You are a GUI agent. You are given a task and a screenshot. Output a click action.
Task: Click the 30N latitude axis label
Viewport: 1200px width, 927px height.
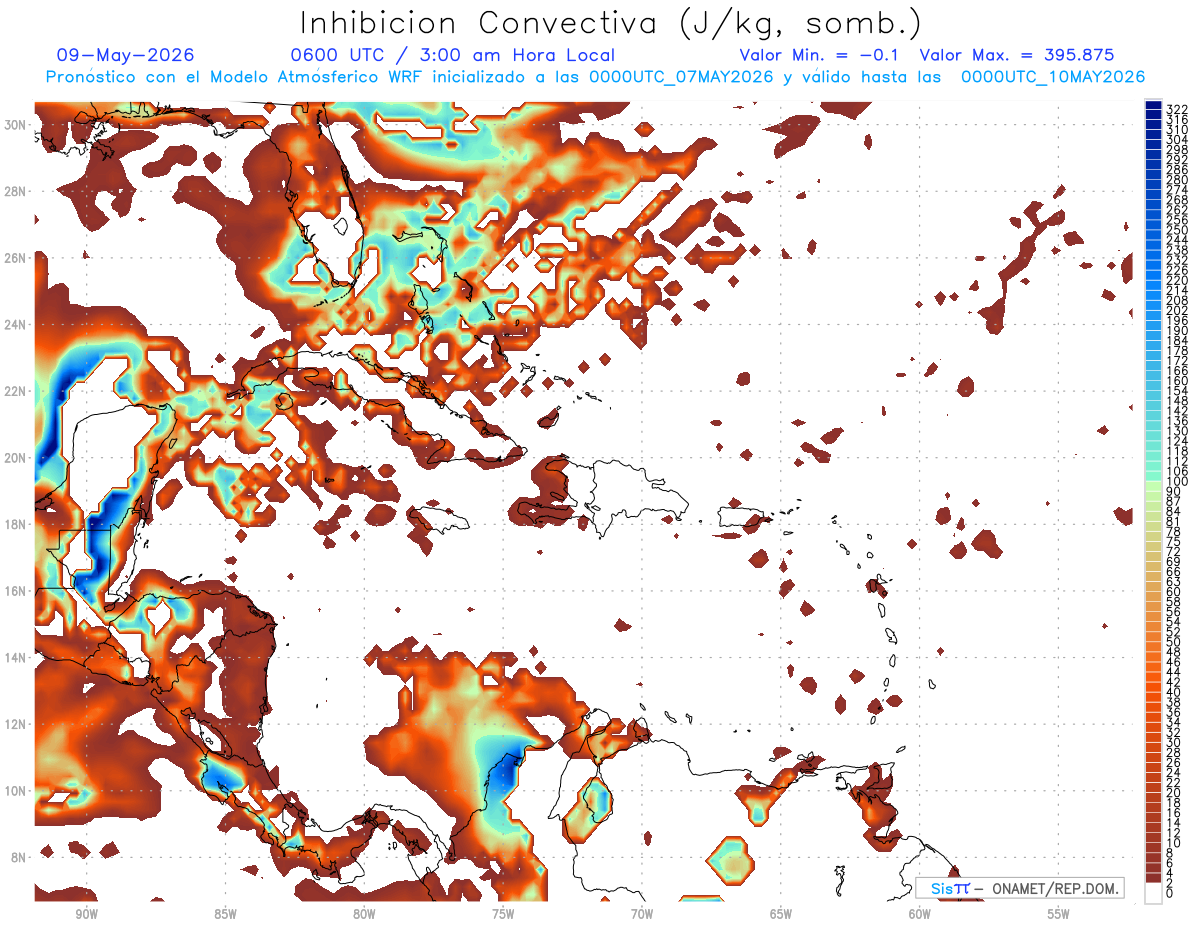pos(16,124)
